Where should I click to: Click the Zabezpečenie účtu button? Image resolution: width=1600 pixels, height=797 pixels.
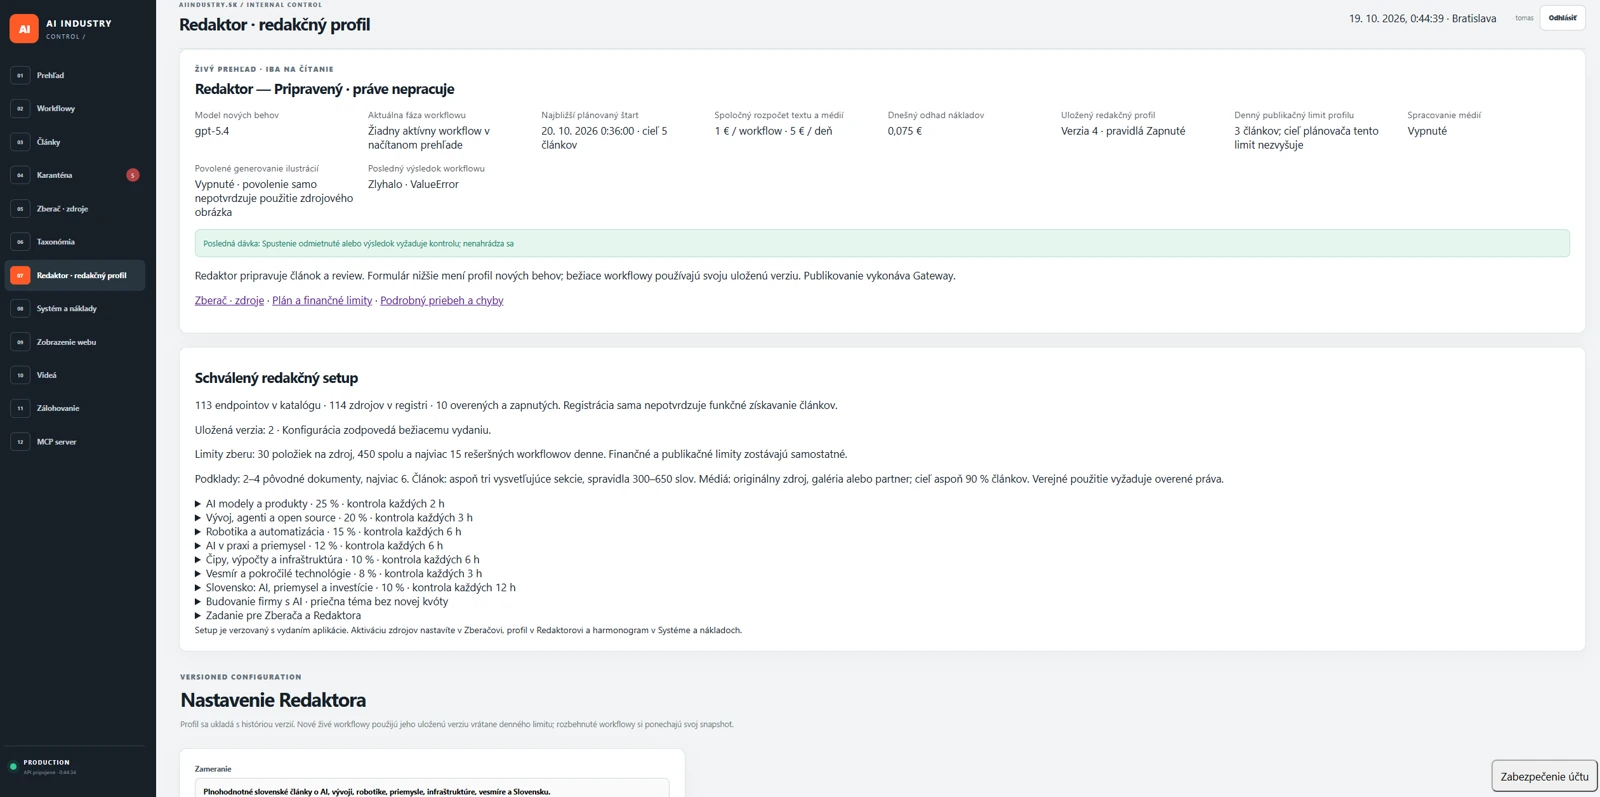click(x=1544, y=776)
